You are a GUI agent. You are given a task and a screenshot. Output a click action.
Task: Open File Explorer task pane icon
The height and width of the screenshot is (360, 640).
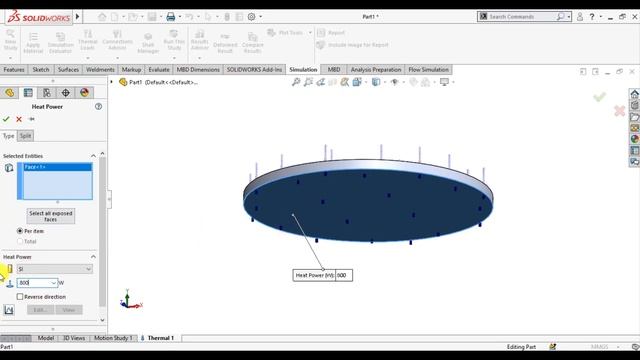(635, 117)
